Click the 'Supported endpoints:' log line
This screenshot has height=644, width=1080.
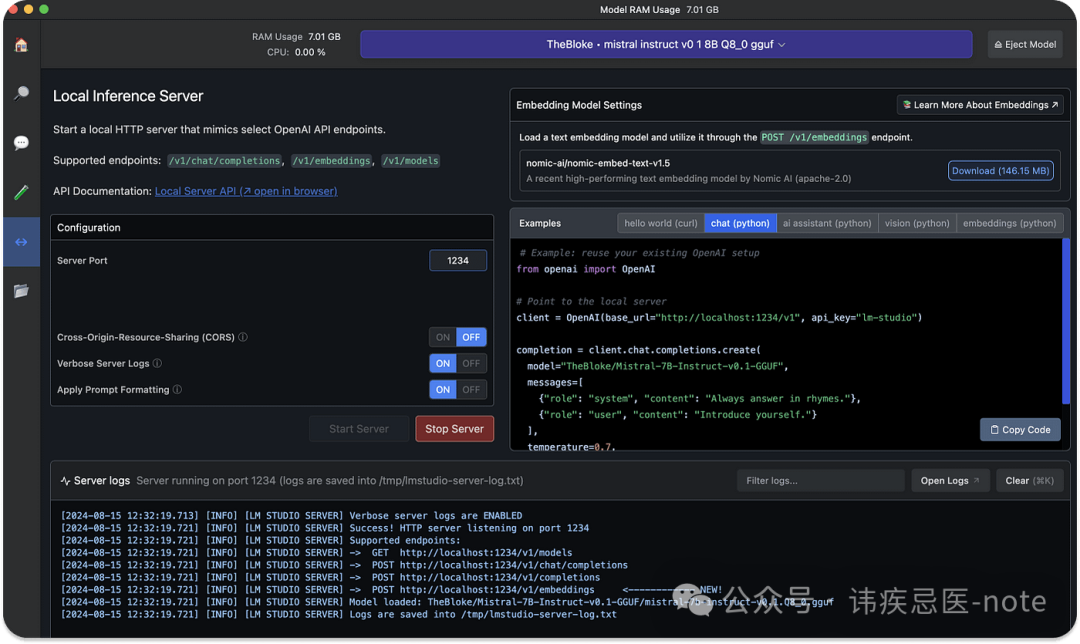pyautogui.click(x=260, y=541)
